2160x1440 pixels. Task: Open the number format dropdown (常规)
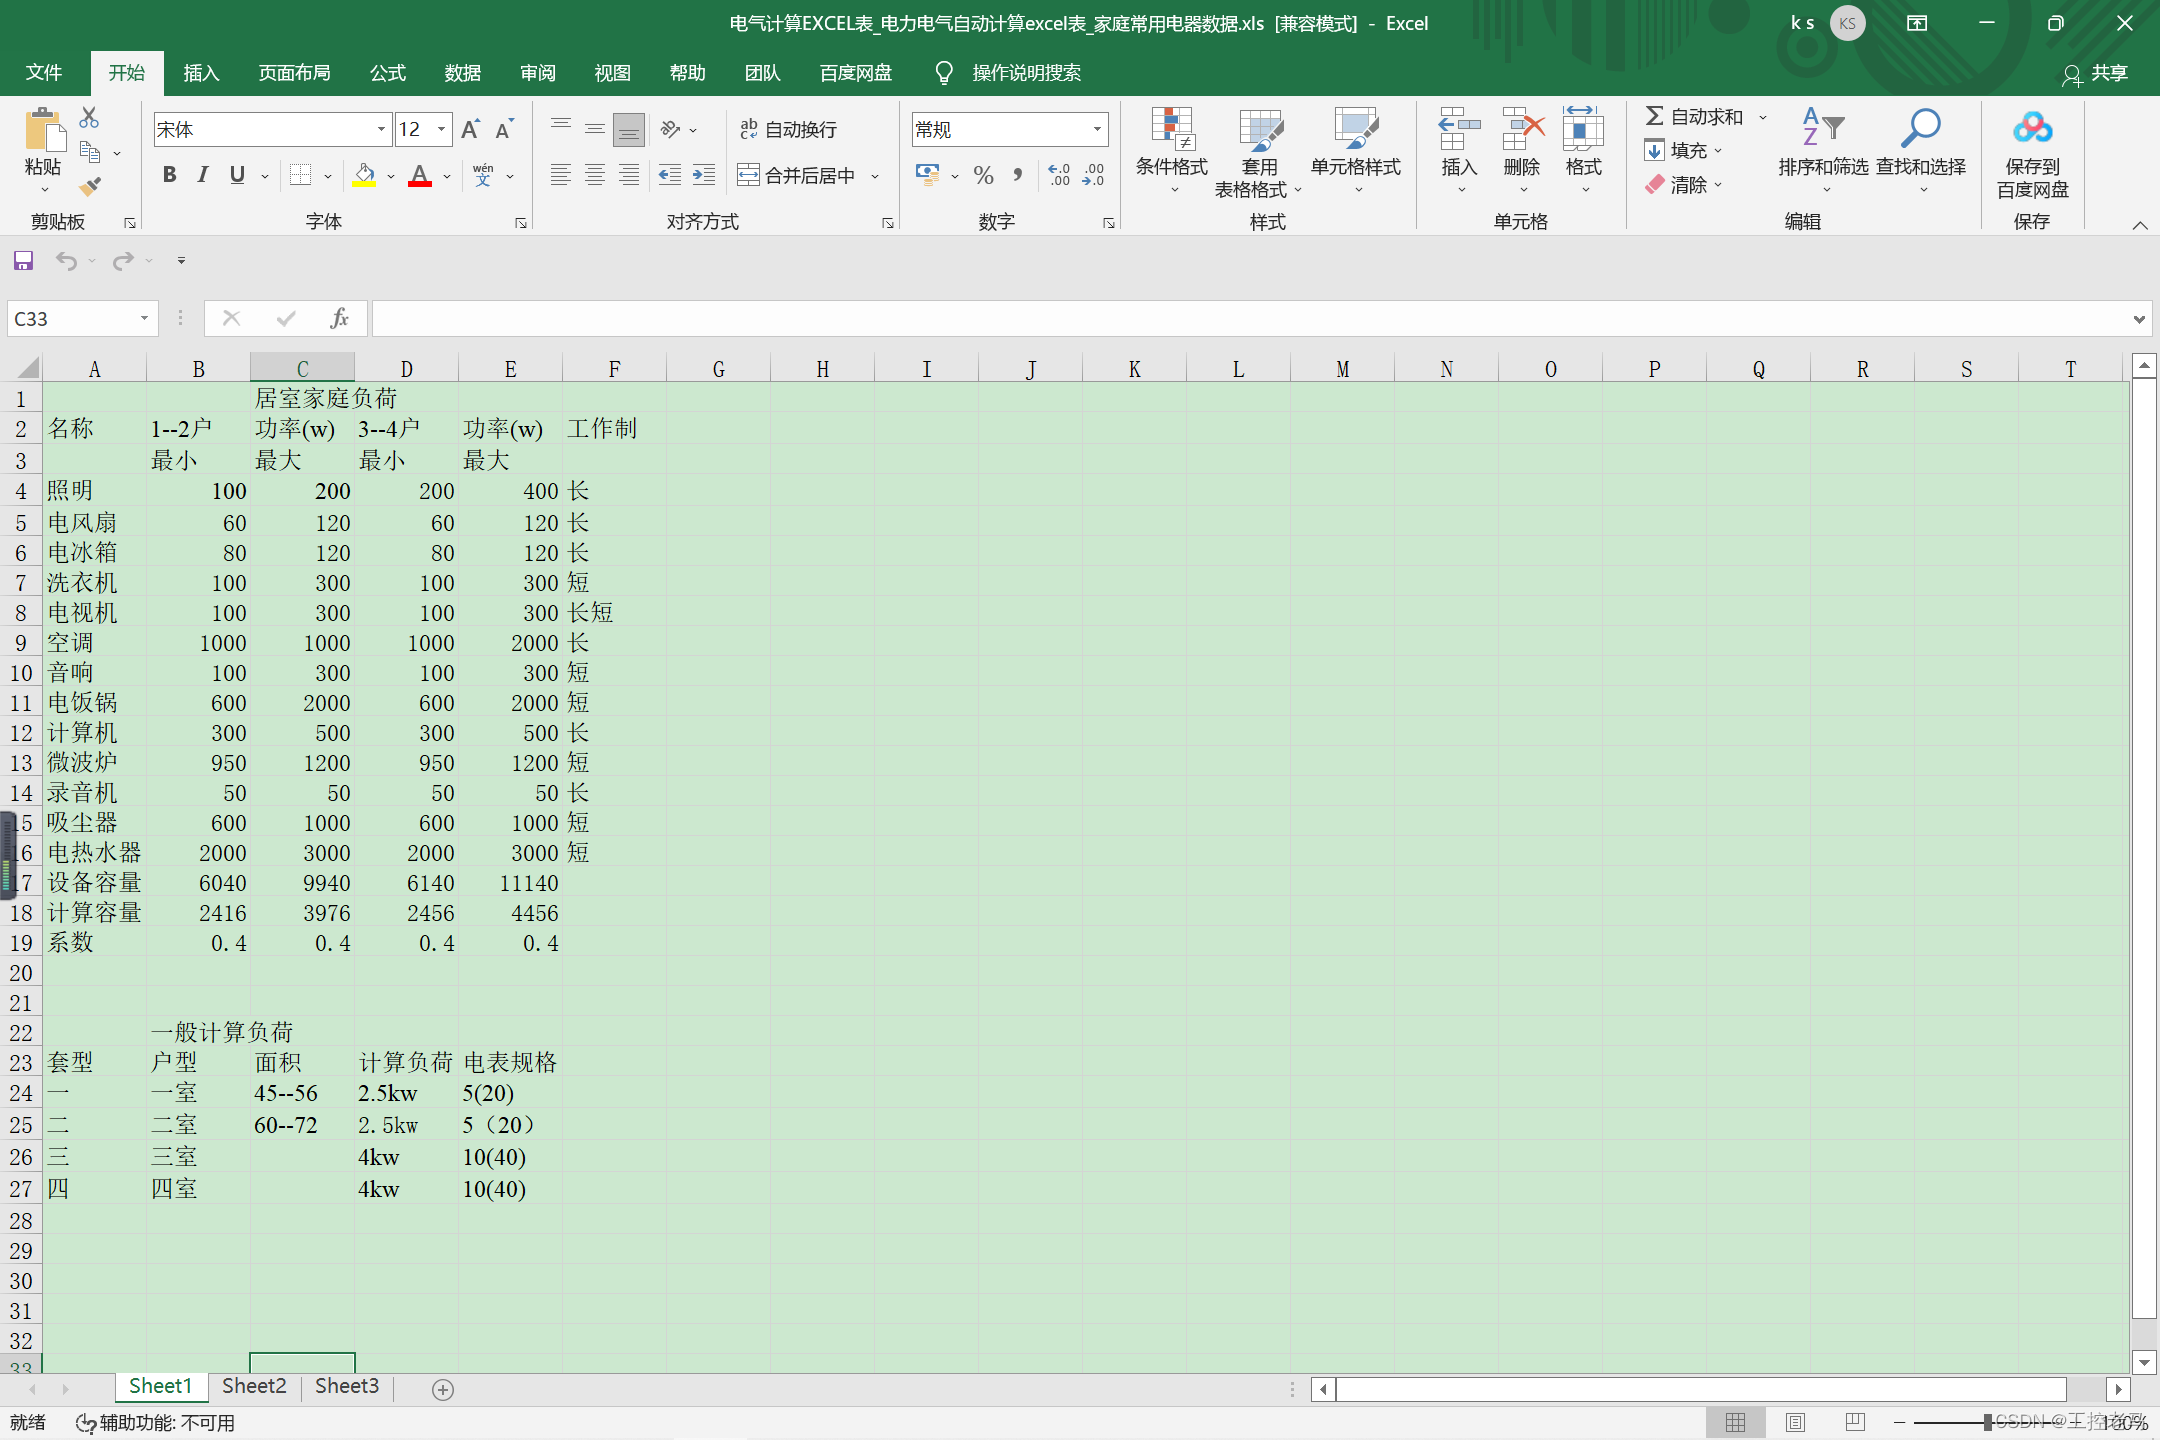click(x=1097, y=130)
